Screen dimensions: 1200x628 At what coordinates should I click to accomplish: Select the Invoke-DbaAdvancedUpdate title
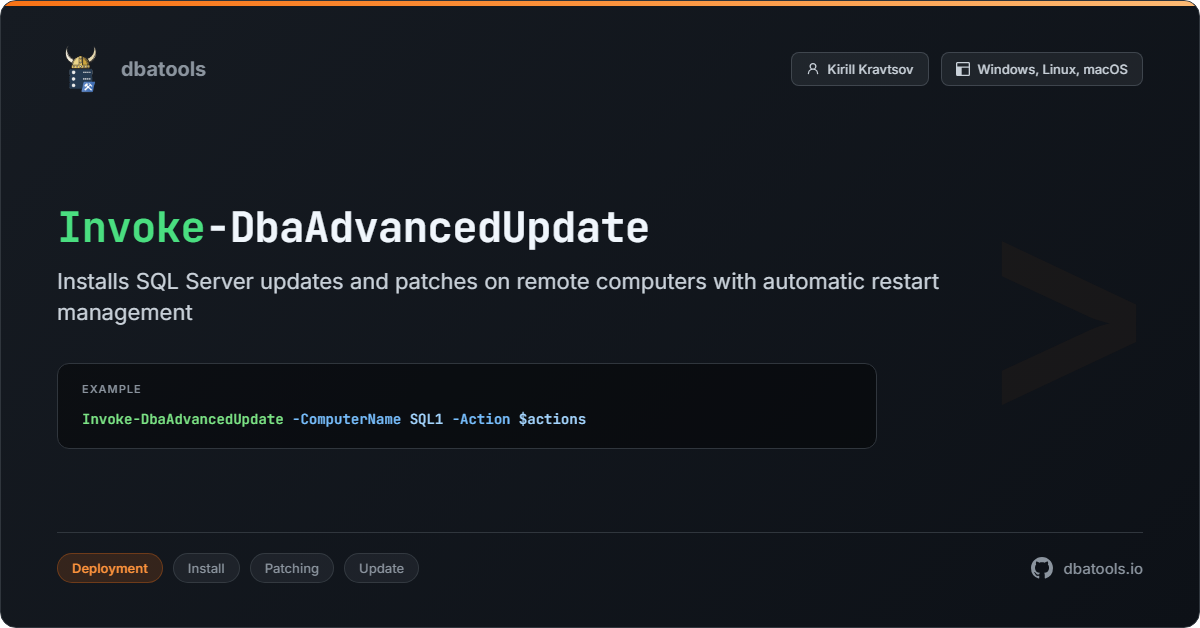(x=352, y=227)
